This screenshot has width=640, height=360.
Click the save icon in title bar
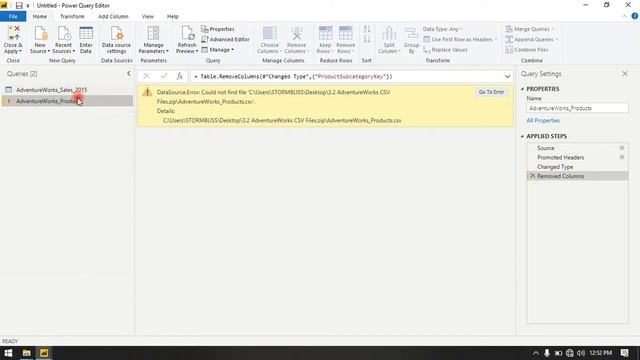pos(19,6)
